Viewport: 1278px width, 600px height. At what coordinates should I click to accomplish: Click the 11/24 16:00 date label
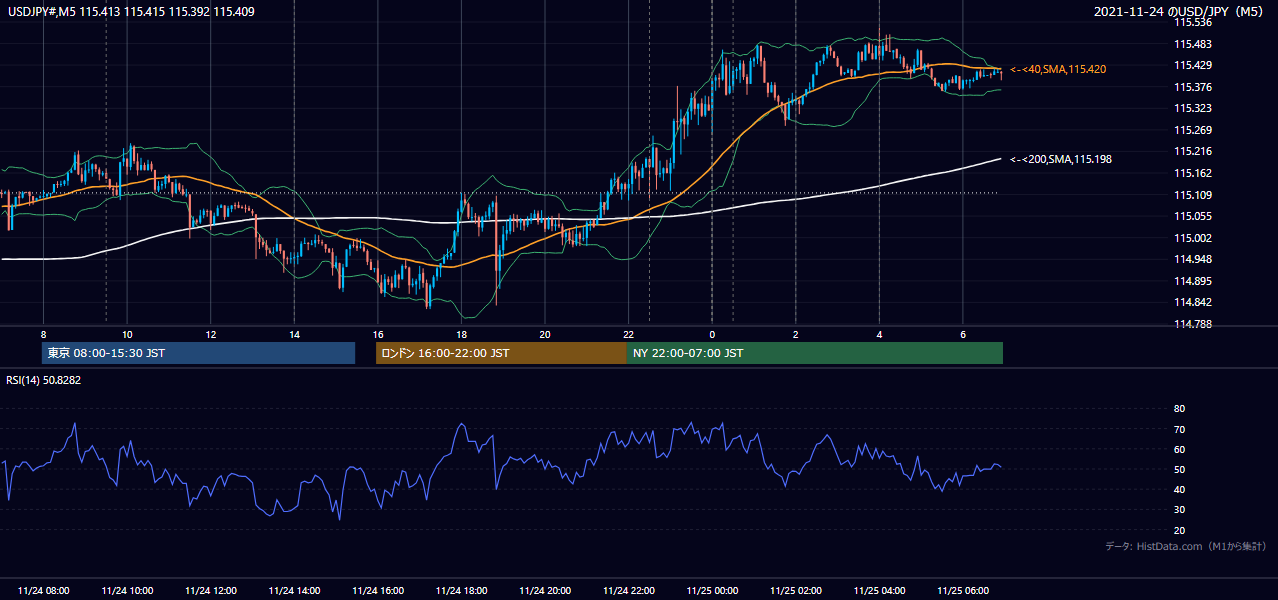(x=378, y=591)
